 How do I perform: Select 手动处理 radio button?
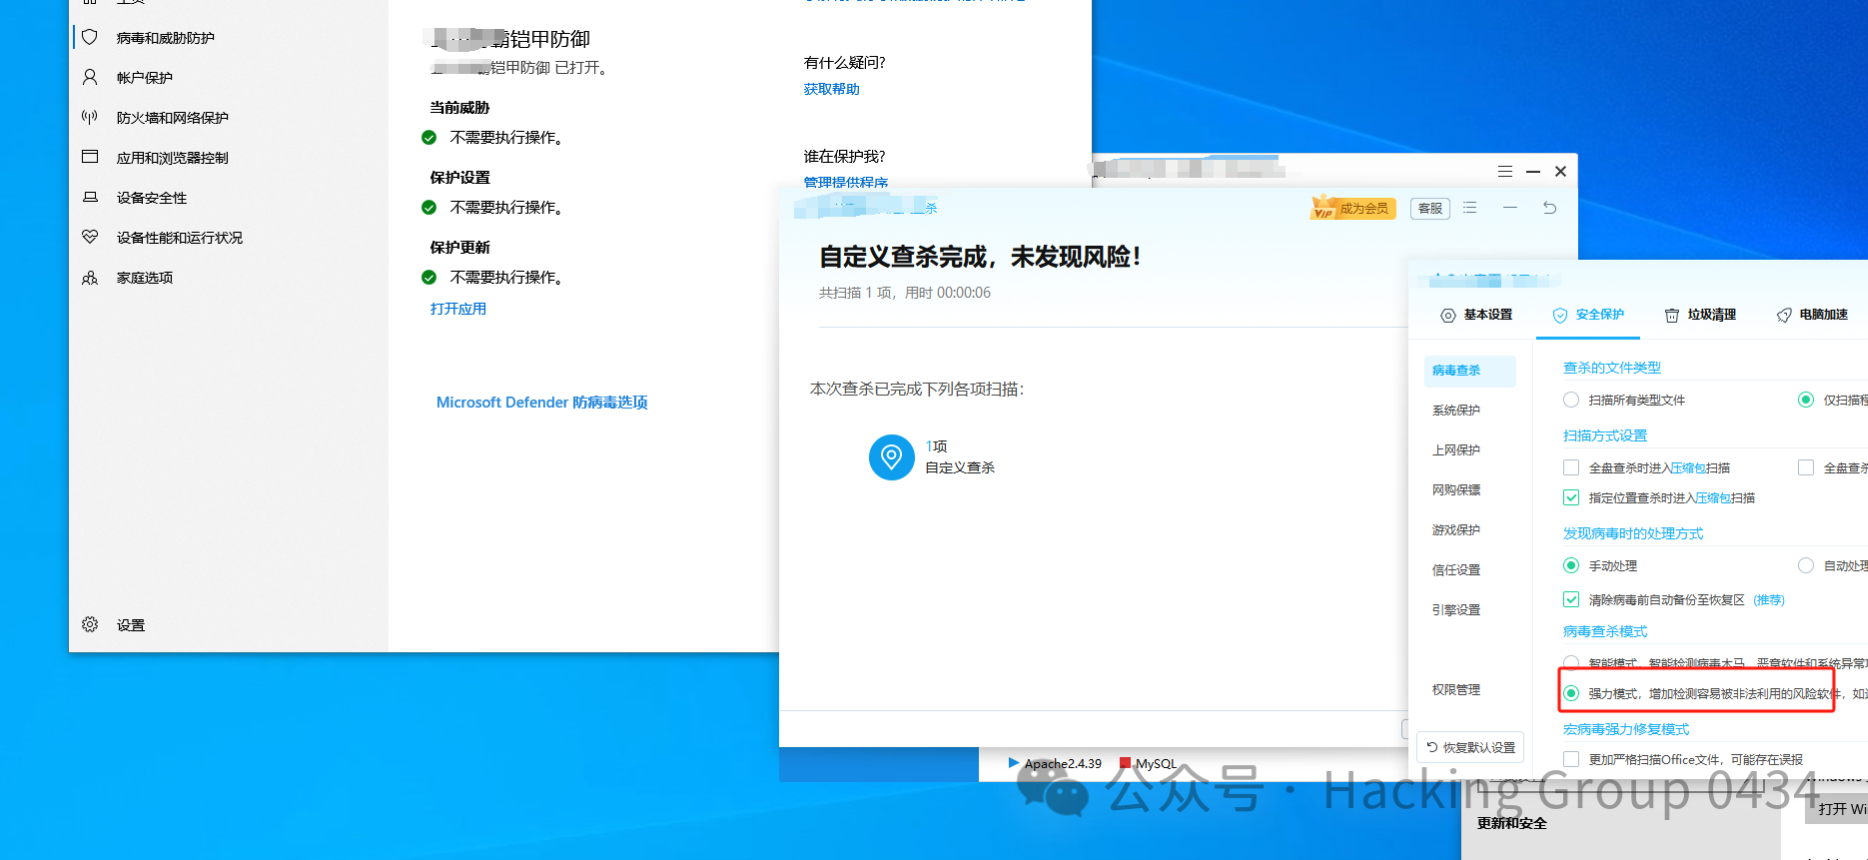tap(1571, 565)
